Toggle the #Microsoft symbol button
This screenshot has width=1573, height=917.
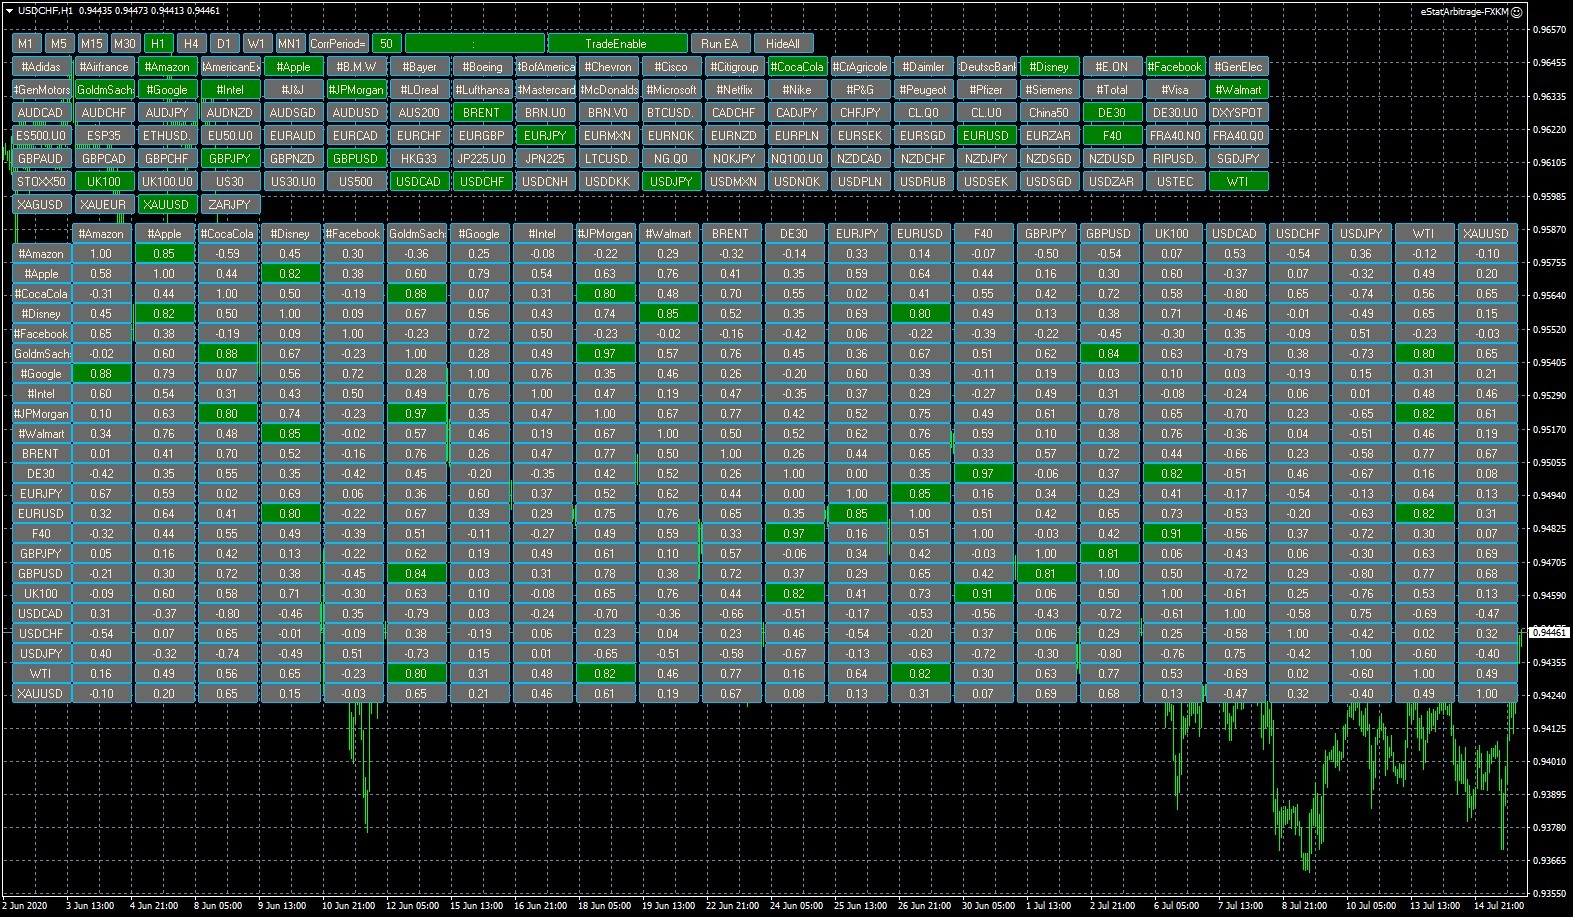click(671, 90)
